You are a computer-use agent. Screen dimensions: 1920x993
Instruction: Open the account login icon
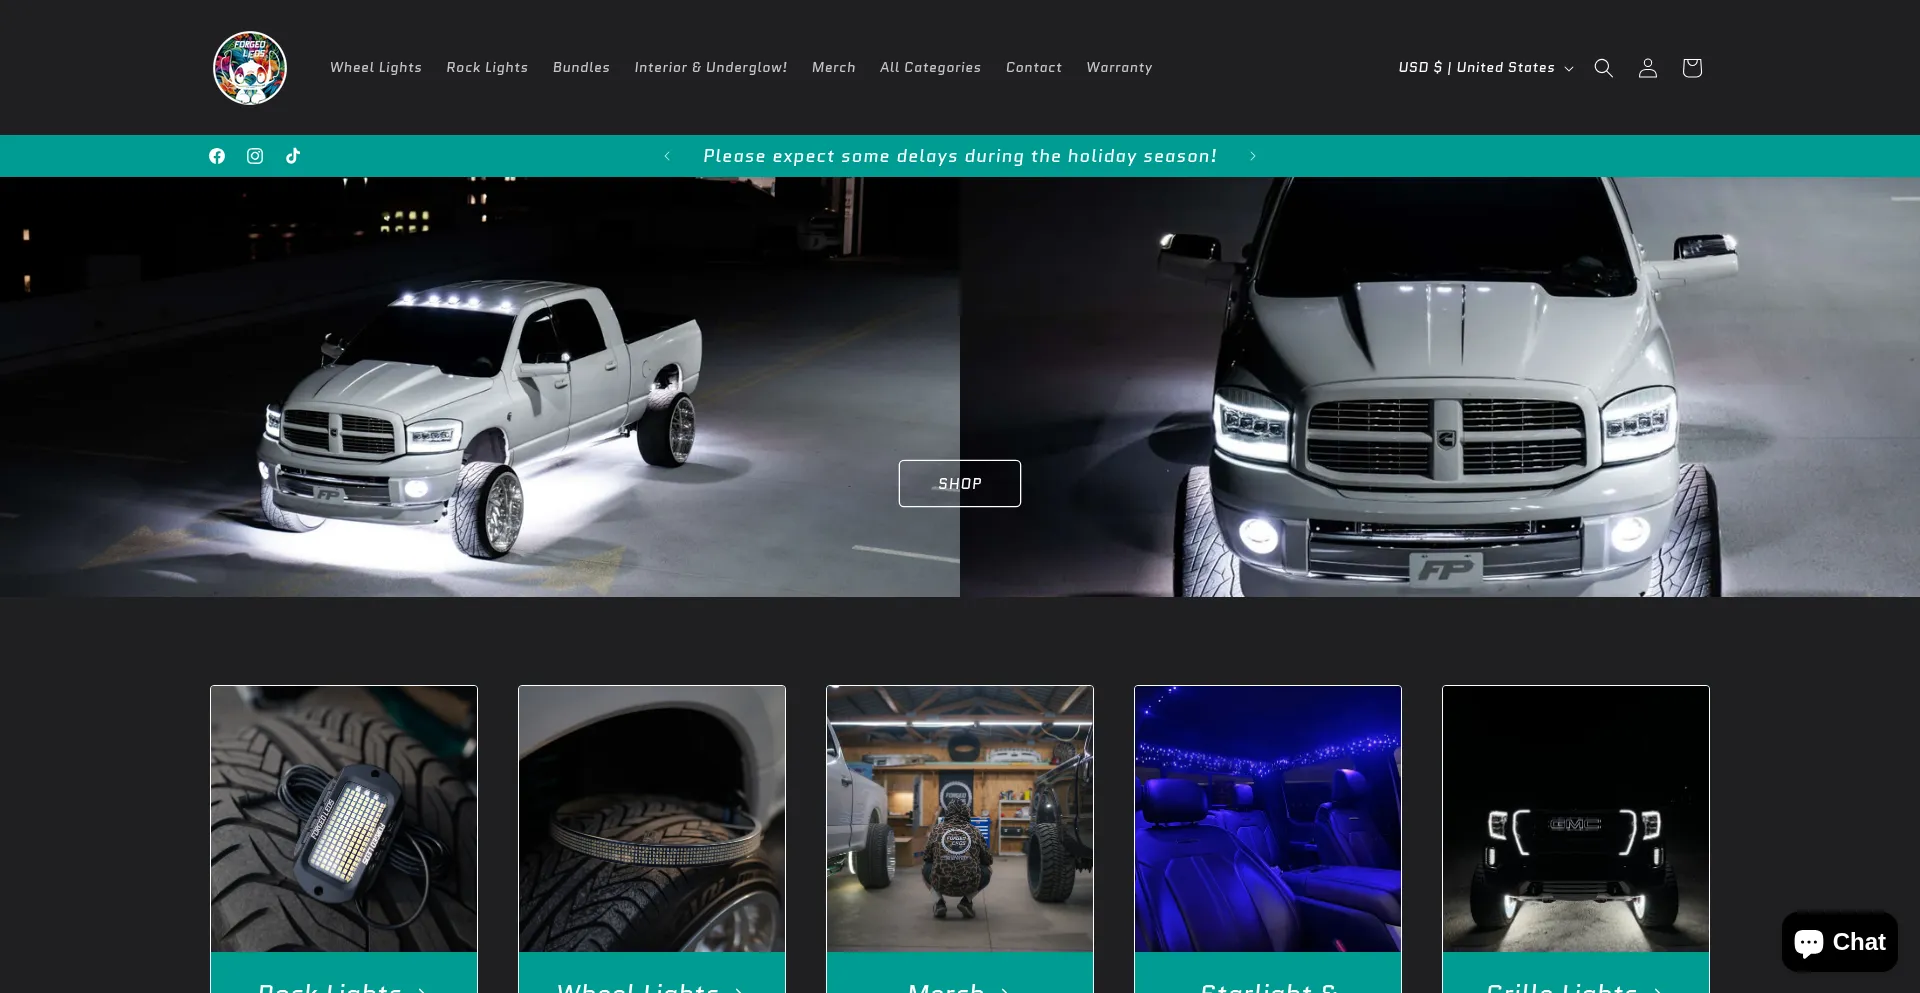coord(1647,68)
